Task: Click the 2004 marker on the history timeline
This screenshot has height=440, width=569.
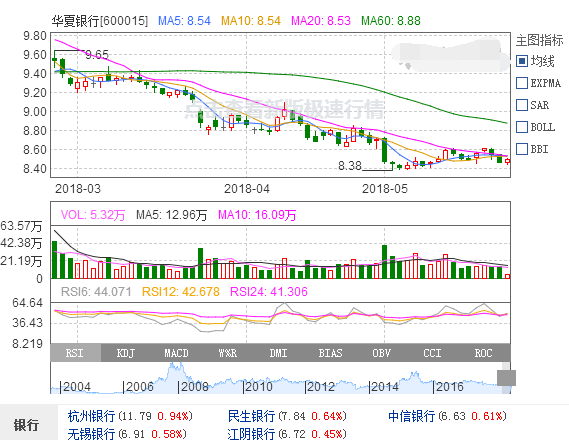Action: coord(75,387)
